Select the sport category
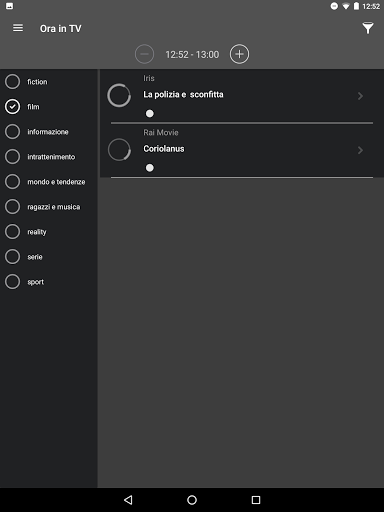The image size is (384, 512). (49, 282)
